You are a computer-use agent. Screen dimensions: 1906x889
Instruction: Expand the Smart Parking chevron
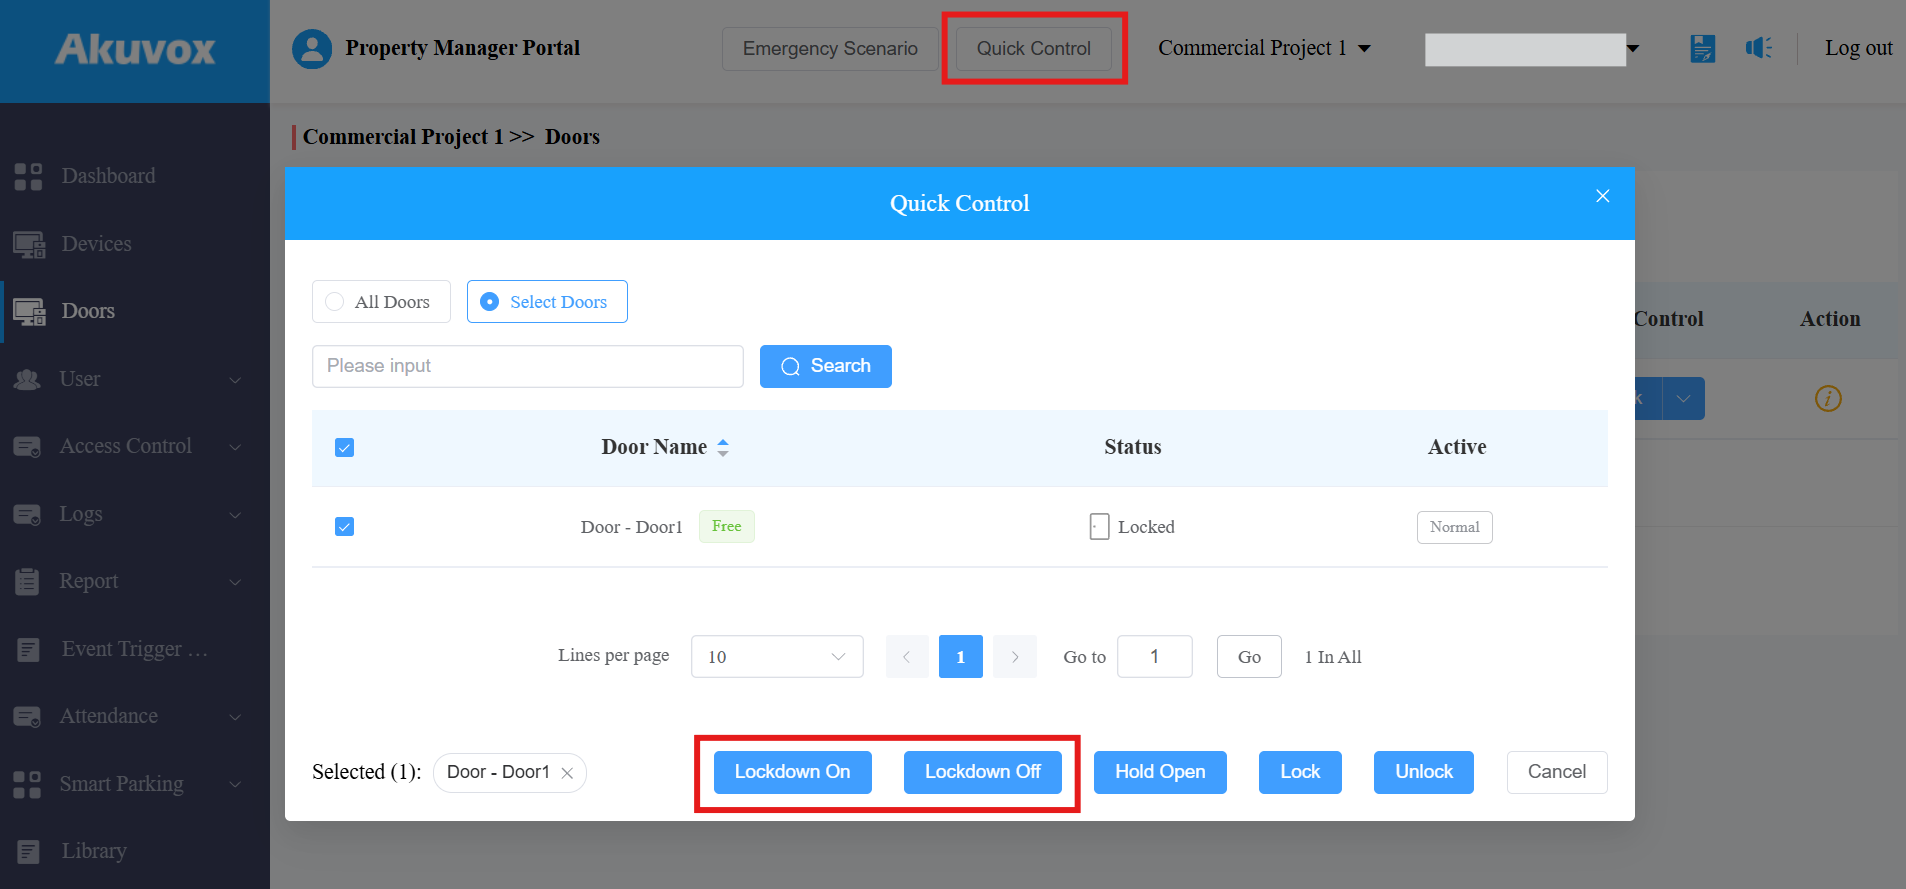pos(235,785)
